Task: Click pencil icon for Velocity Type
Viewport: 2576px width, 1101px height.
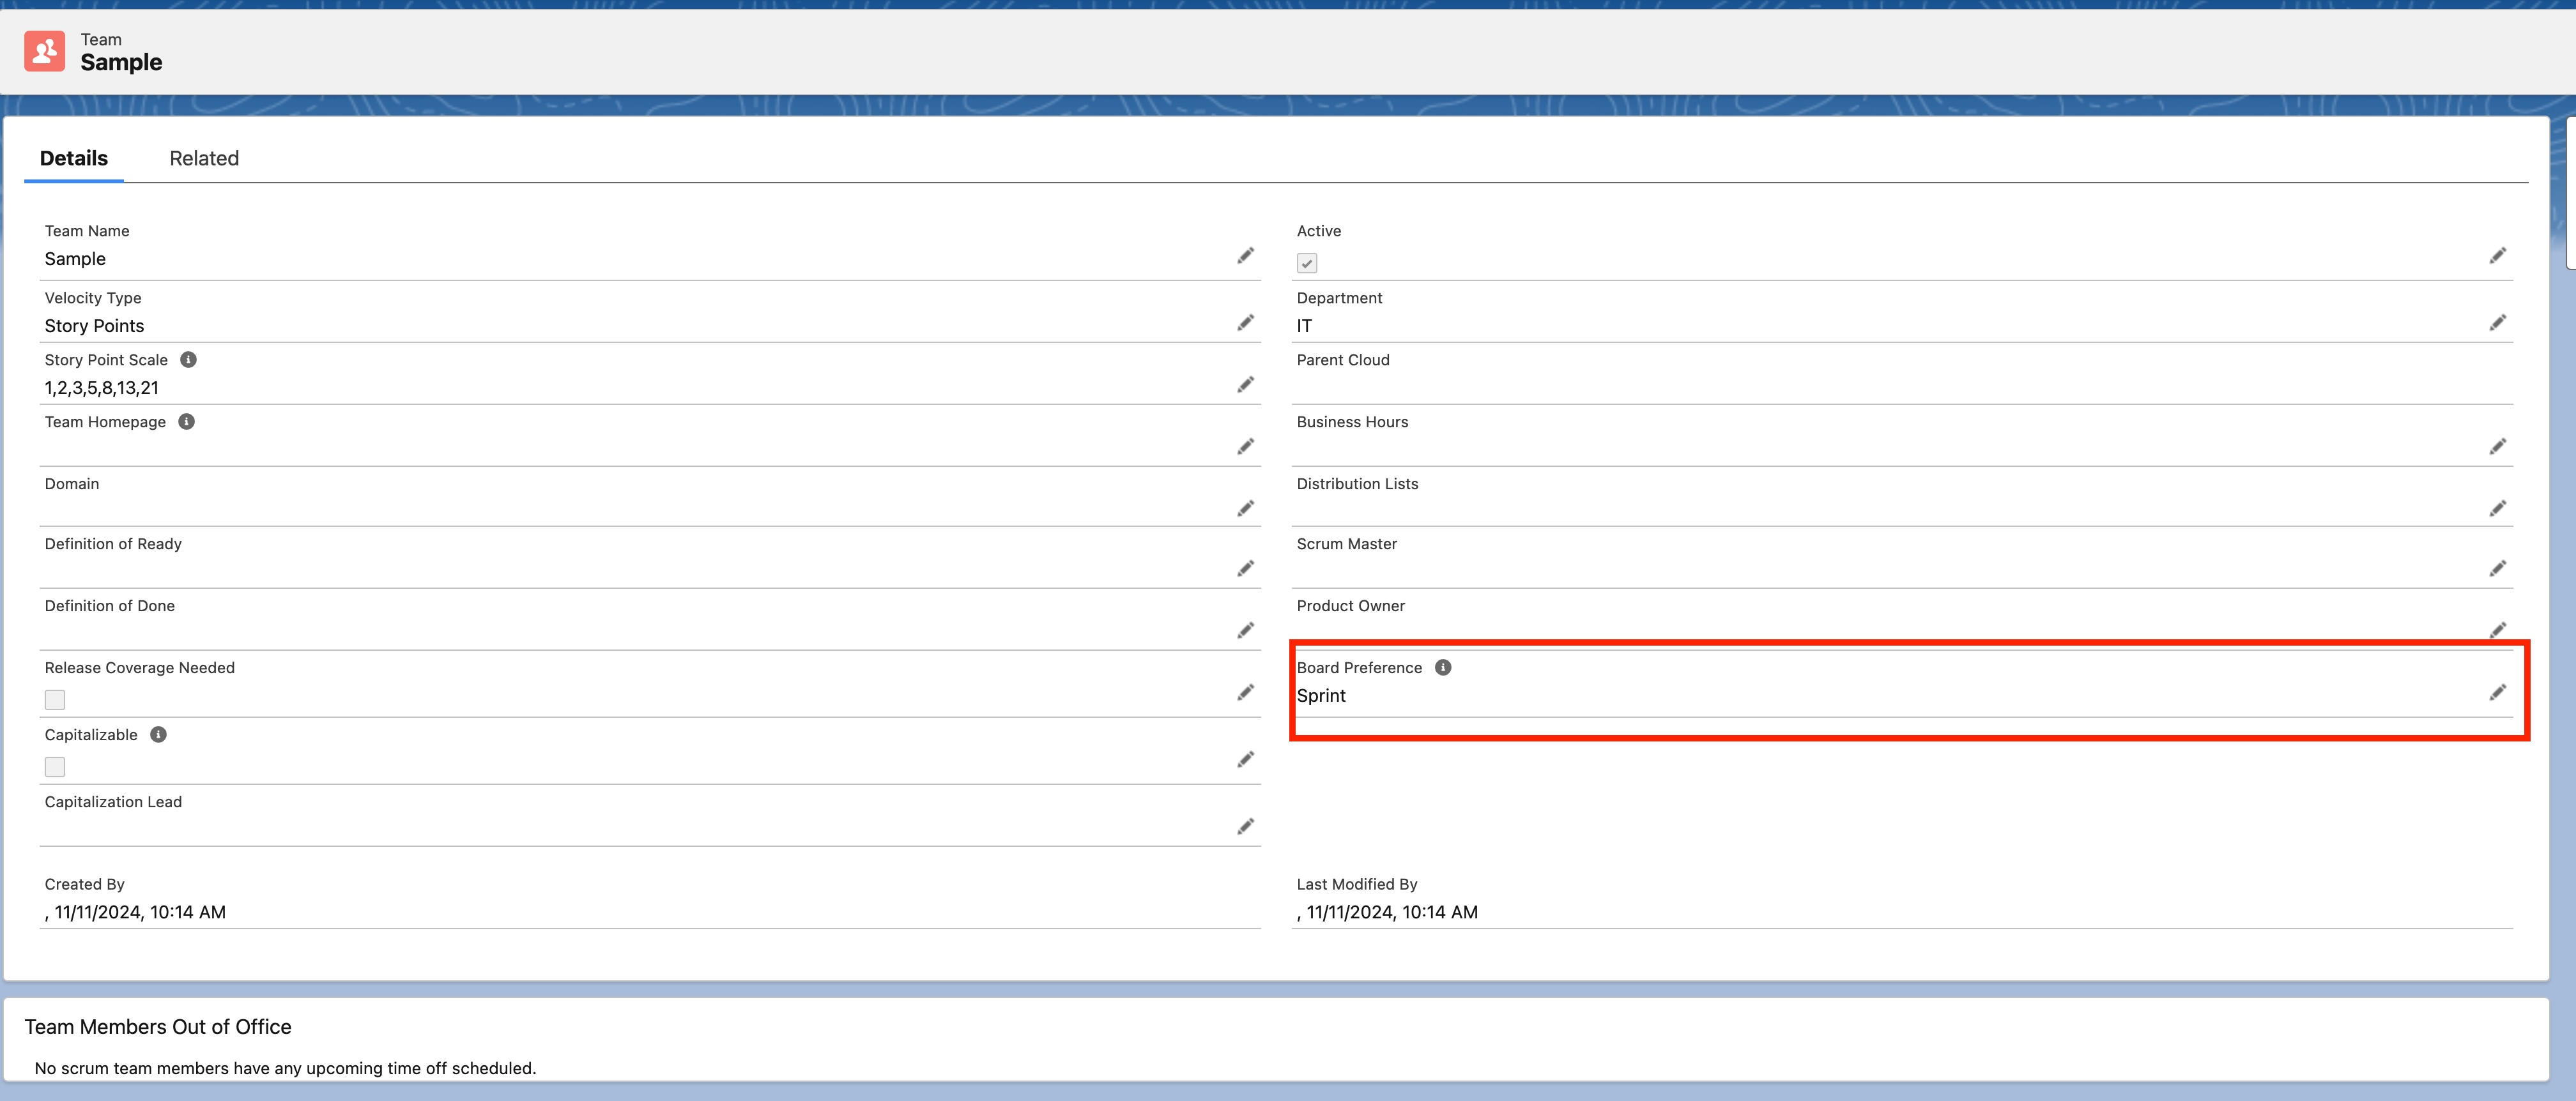Action: (1245, 323)
